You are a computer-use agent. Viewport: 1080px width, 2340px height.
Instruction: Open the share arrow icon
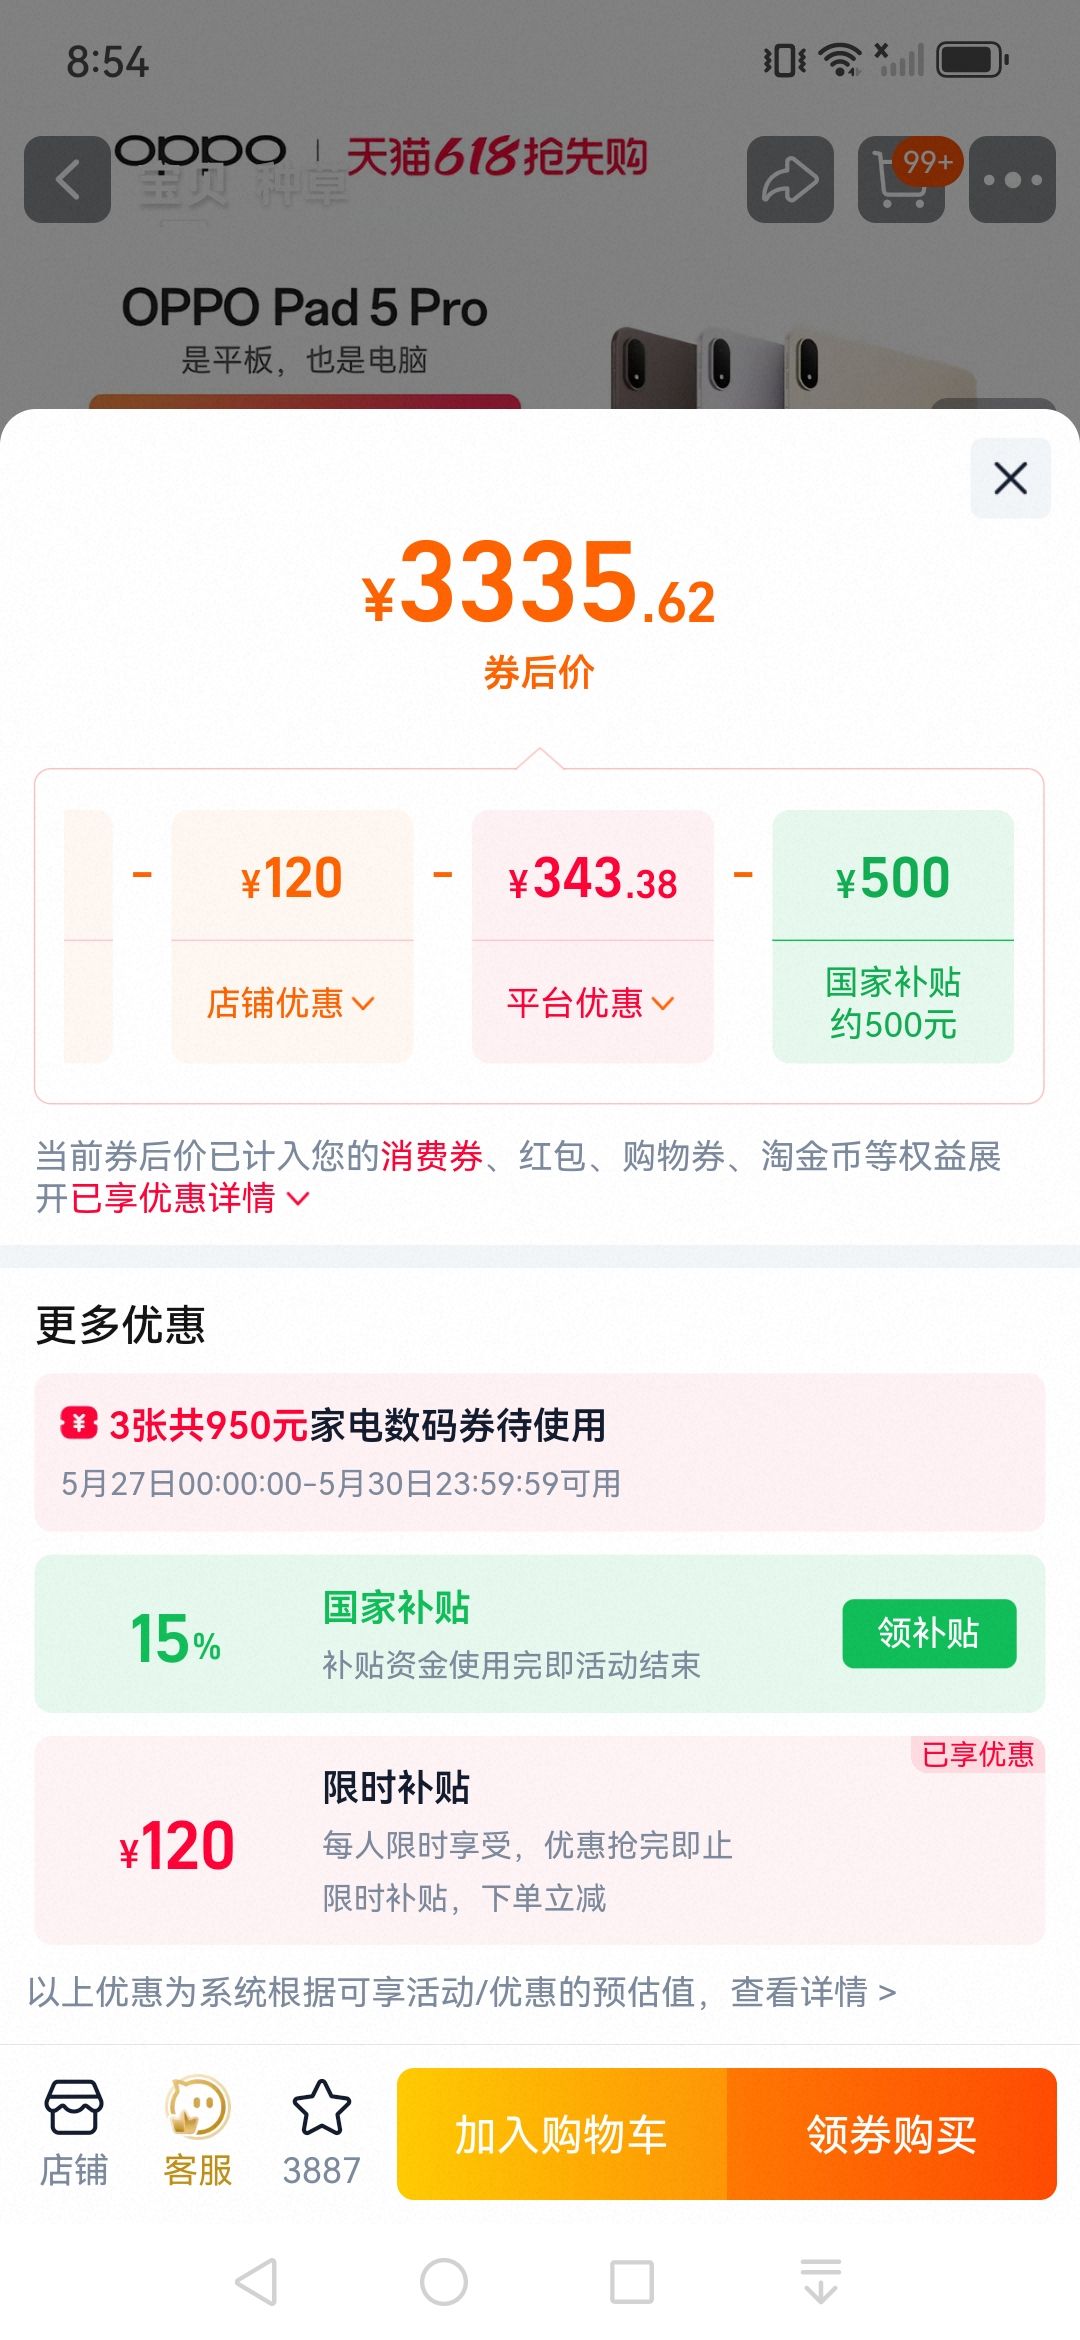pyautogui.click(x=790, y=180)
